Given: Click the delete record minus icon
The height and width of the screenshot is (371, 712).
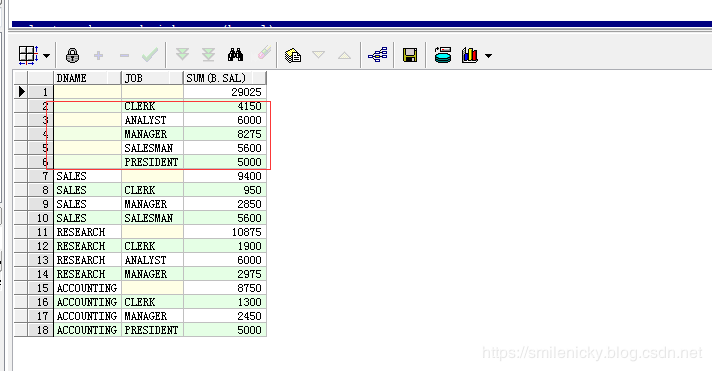Looking at the screenshot, I should [124, 55].
